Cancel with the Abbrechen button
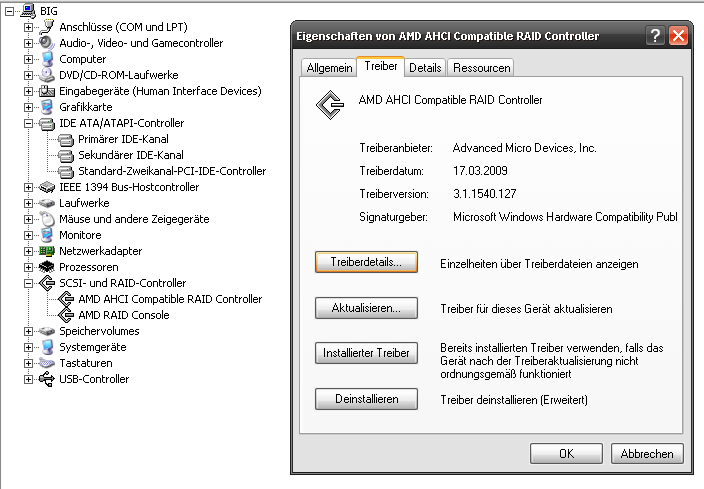 [647, 454]
